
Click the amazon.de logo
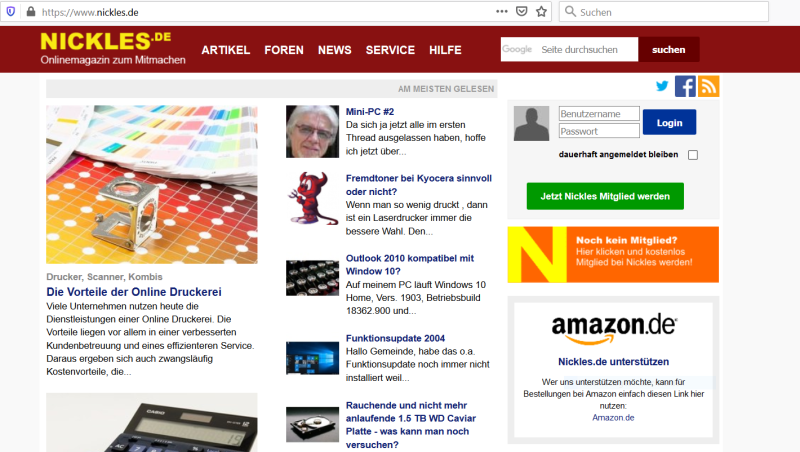click(x=614, y=329)
